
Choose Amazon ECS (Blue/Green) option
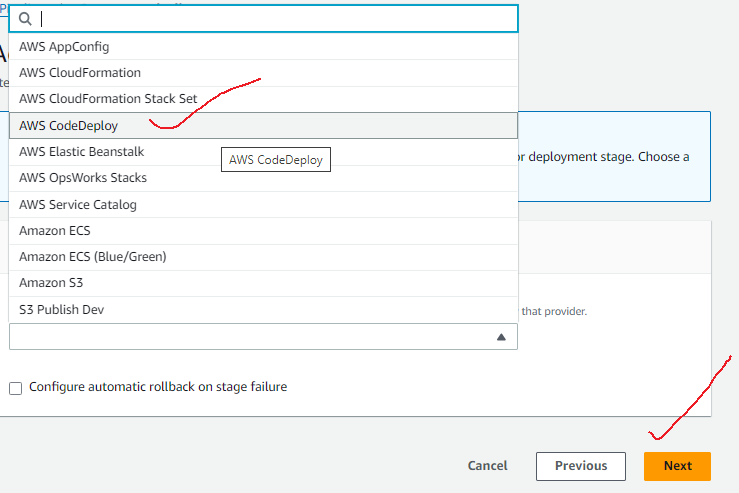pyautogui.click(x=263, y=257)
